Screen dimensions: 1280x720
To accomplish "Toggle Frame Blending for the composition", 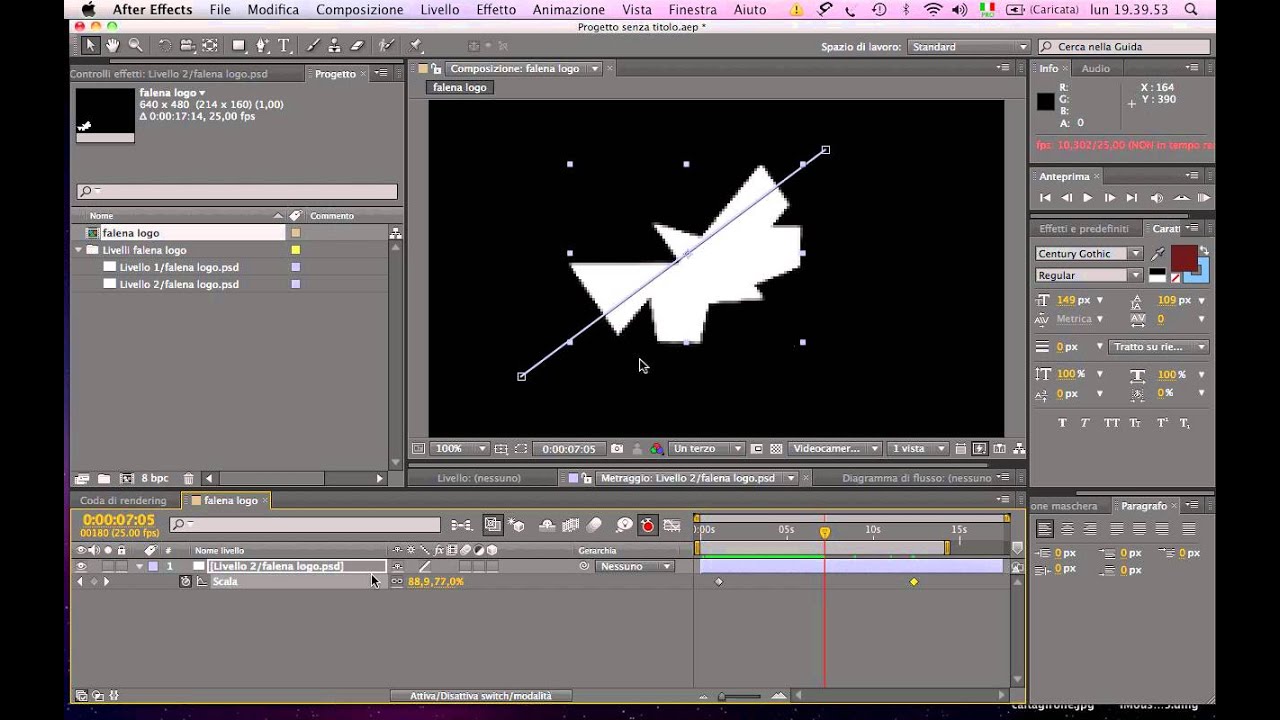I will tap(571, 525).
